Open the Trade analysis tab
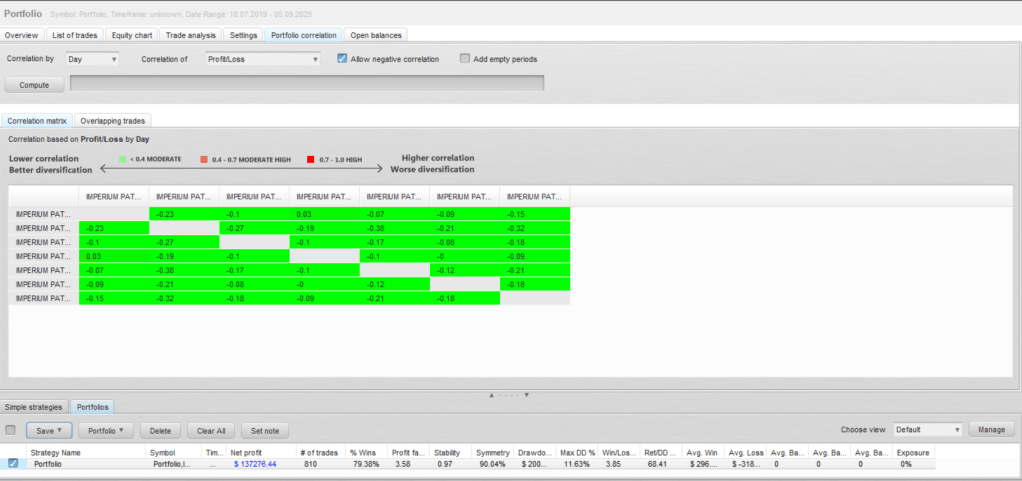Viewport: 1022px width, 481px height. 190,35
